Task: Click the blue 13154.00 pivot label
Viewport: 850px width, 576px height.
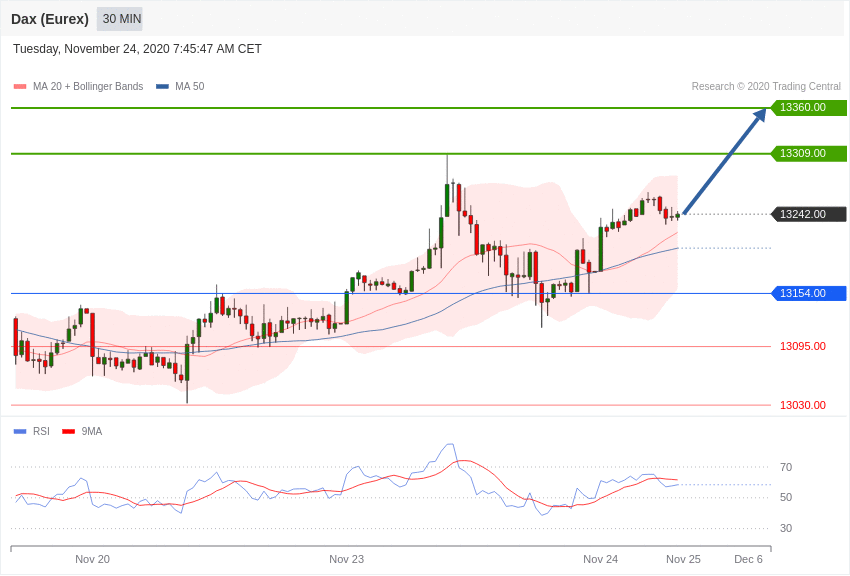Action: (808, 293)
